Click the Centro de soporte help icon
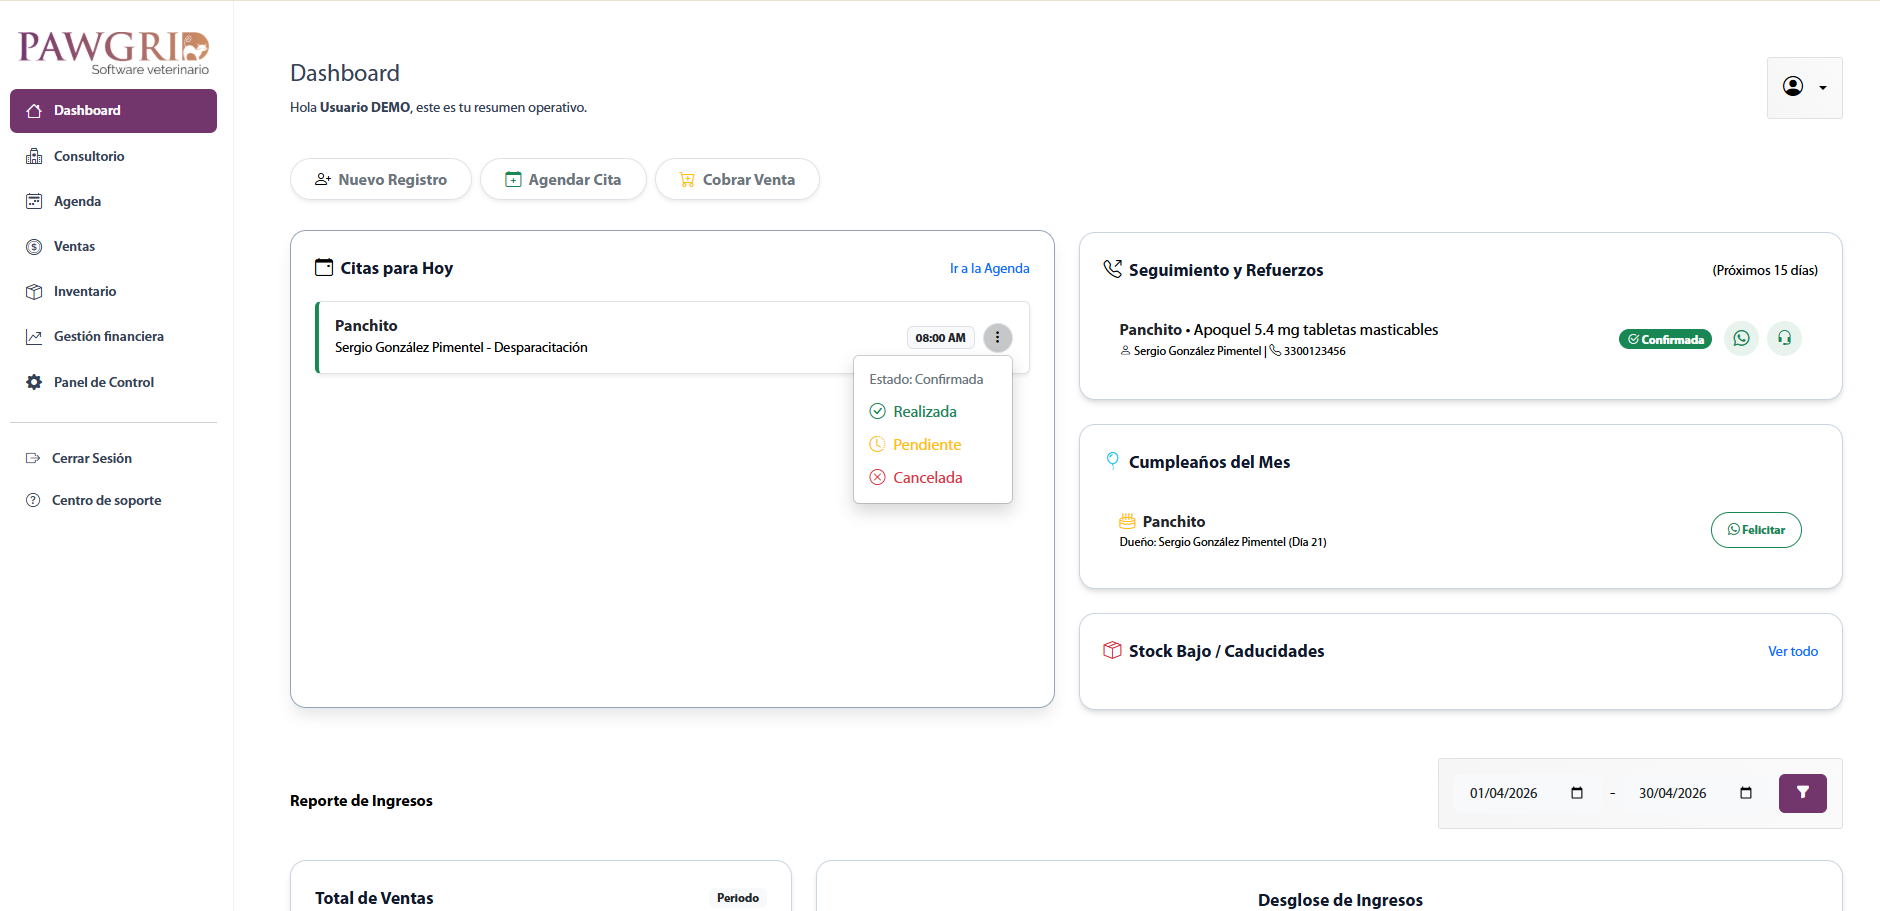This screenshot has height=911, width=1880. tap(34, 500)
